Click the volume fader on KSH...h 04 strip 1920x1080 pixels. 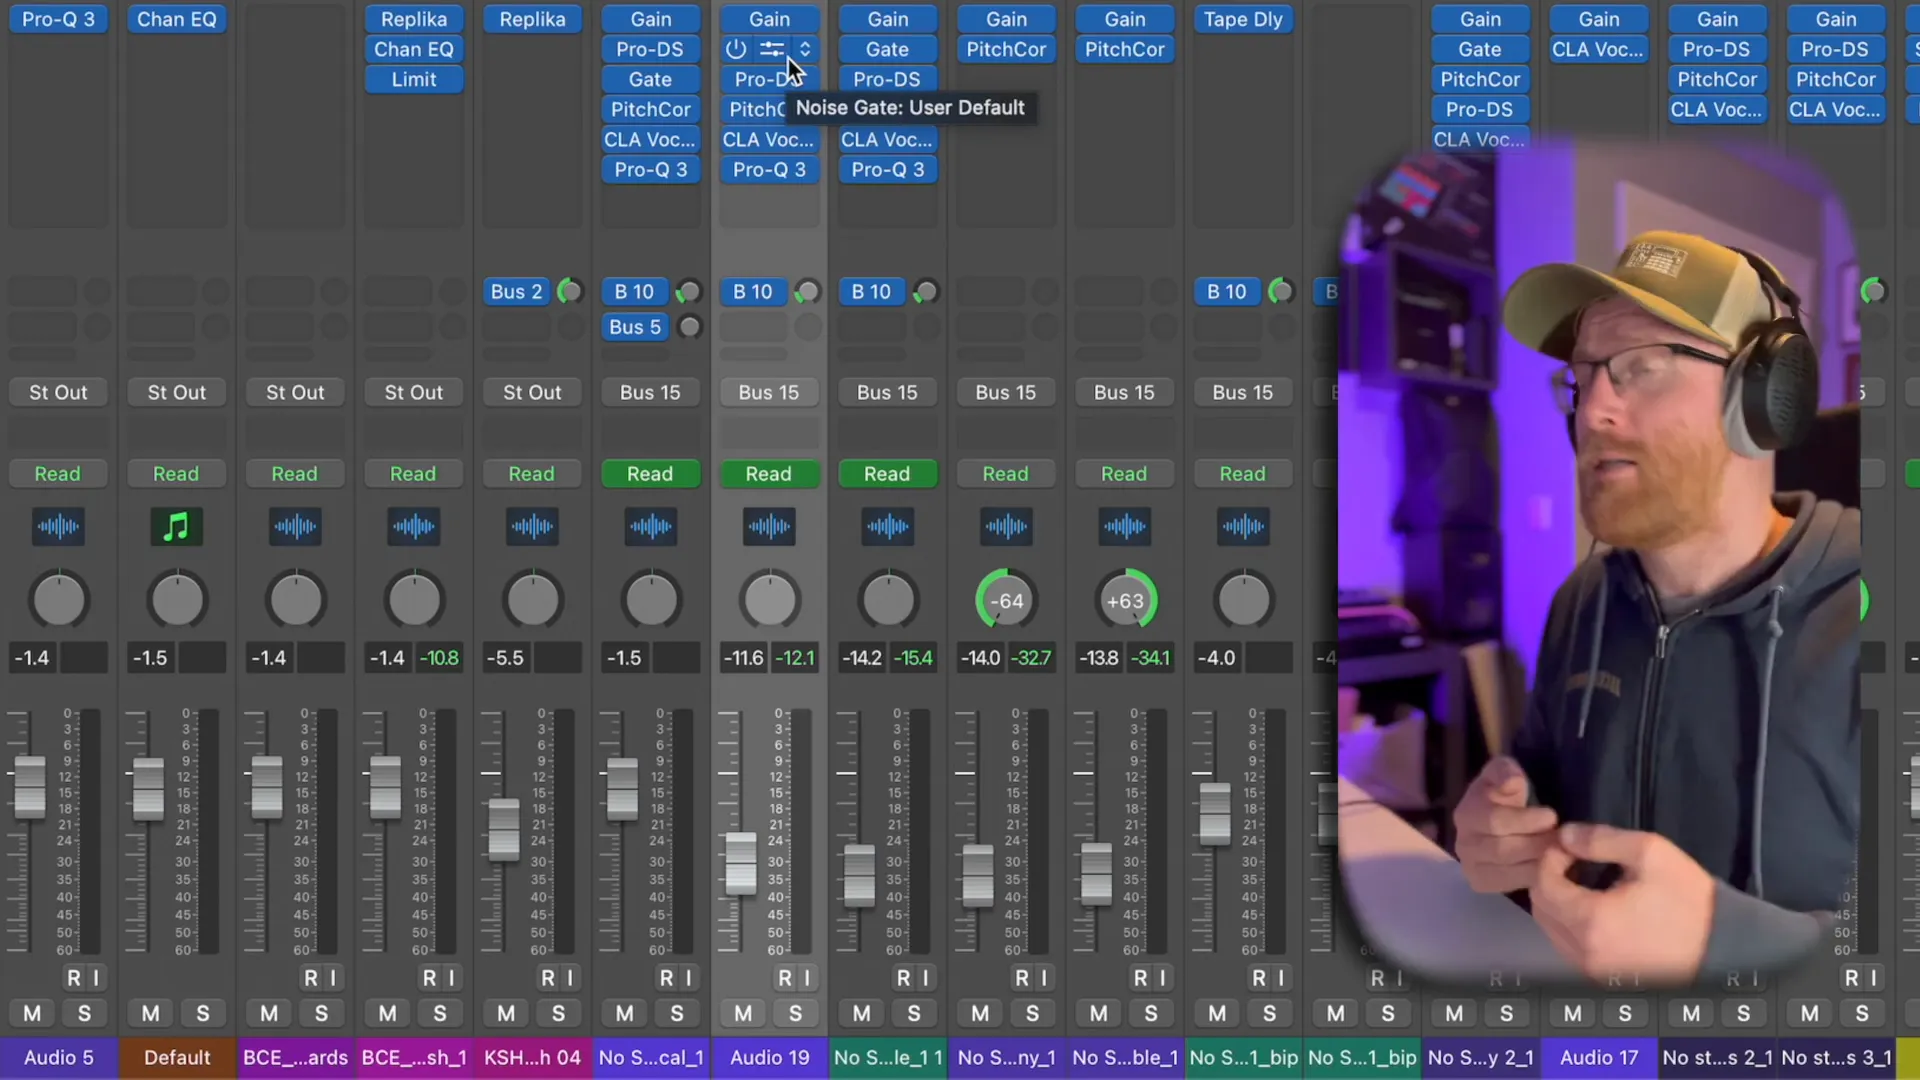(504, 830)
